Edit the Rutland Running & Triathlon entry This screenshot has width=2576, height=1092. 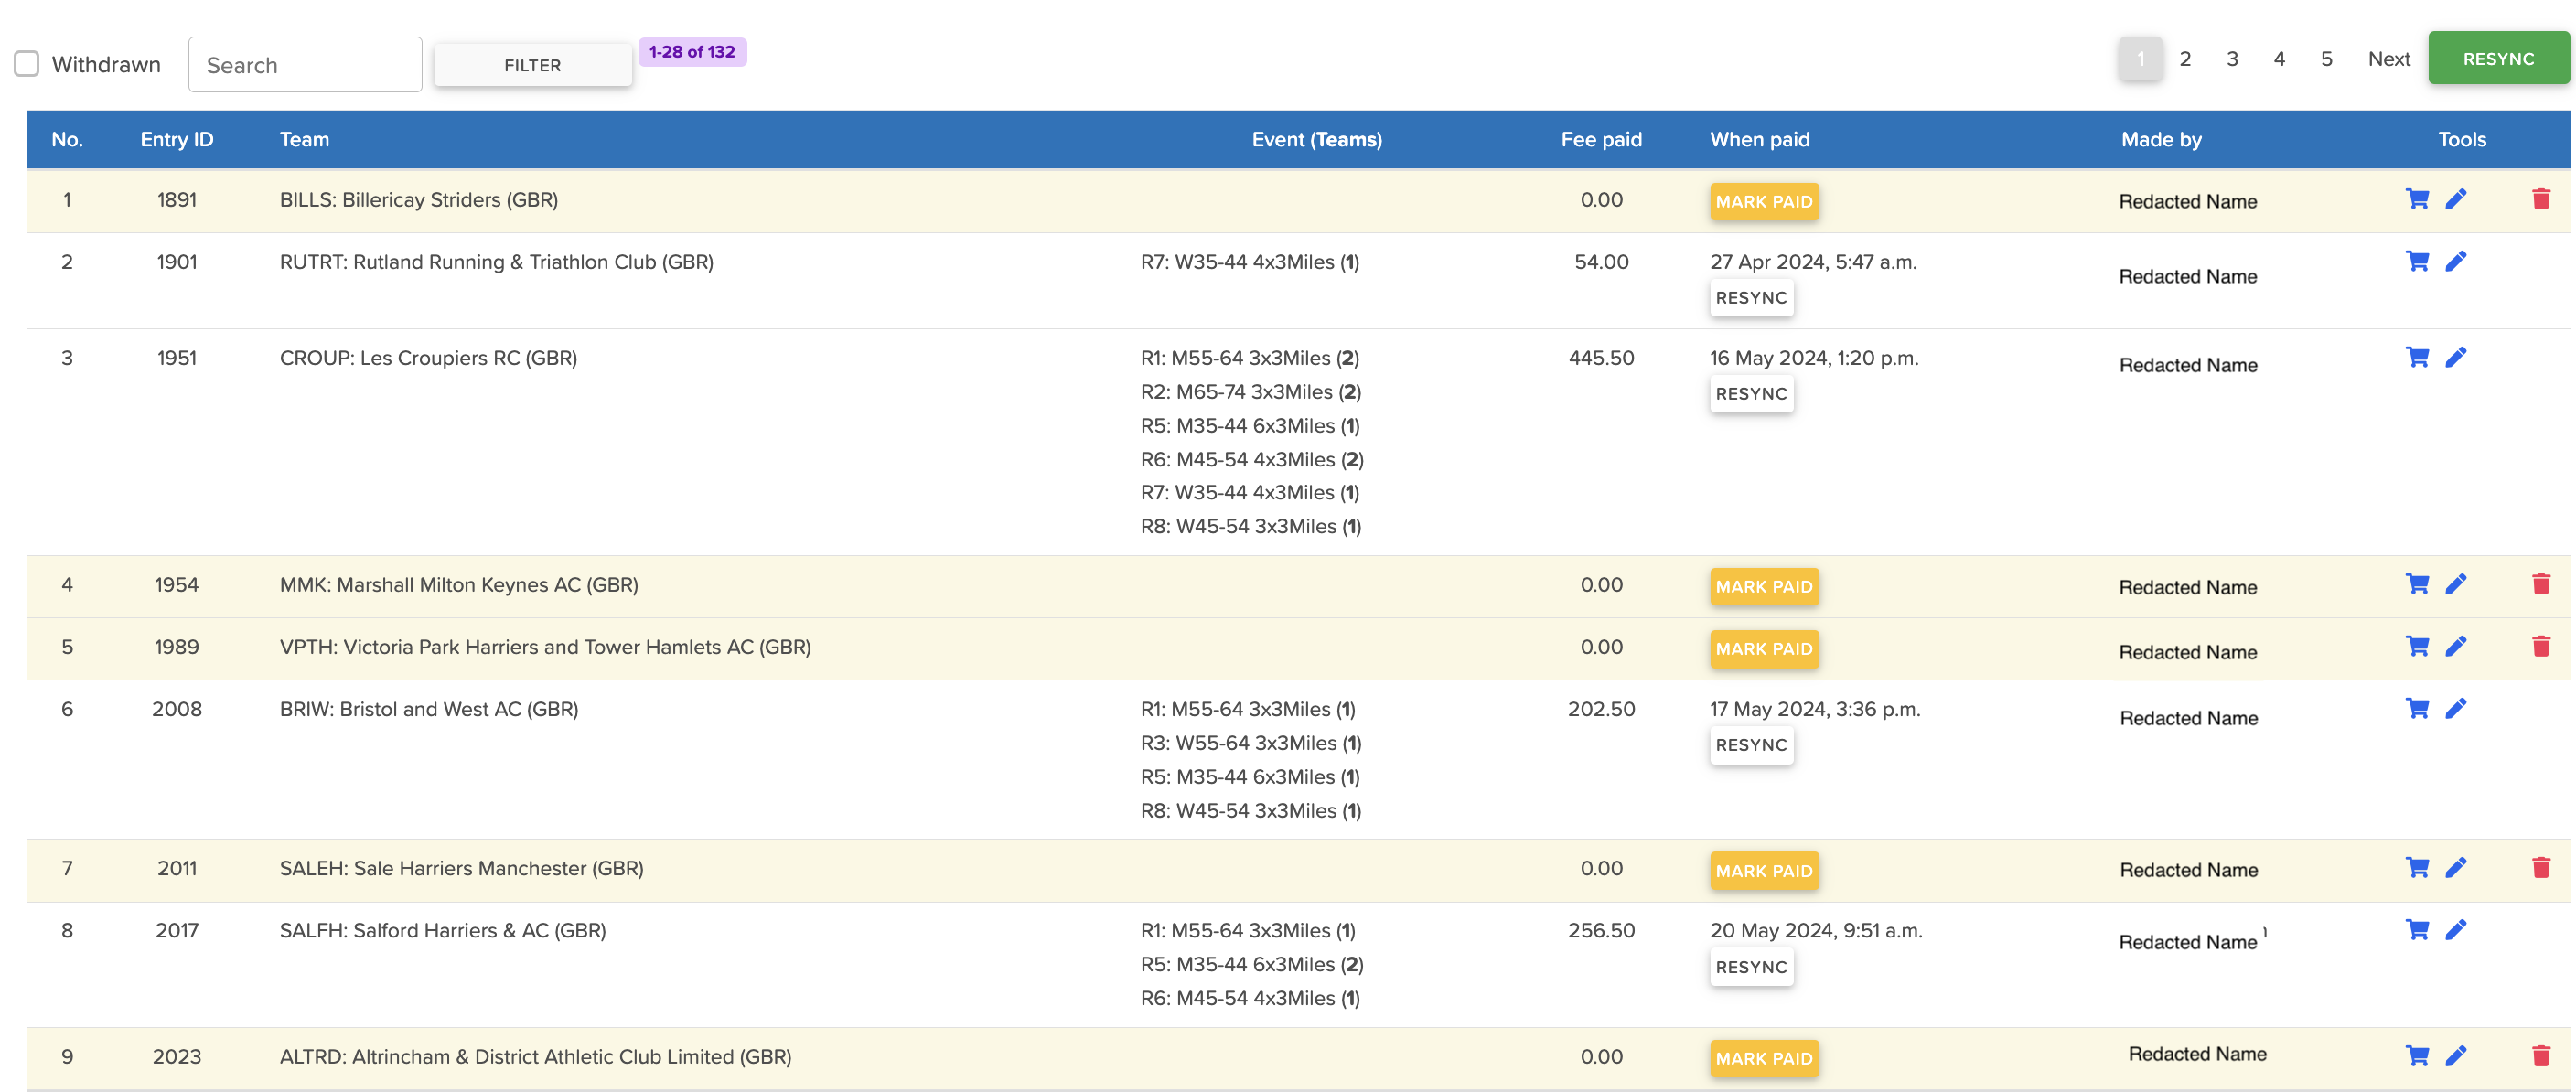2456,261
